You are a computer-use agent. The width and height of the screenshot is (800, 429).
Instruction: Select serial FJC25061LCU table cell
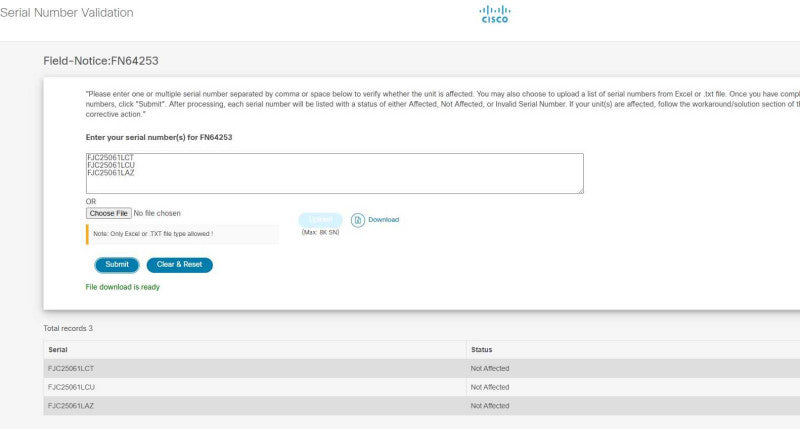click(255, 387)
